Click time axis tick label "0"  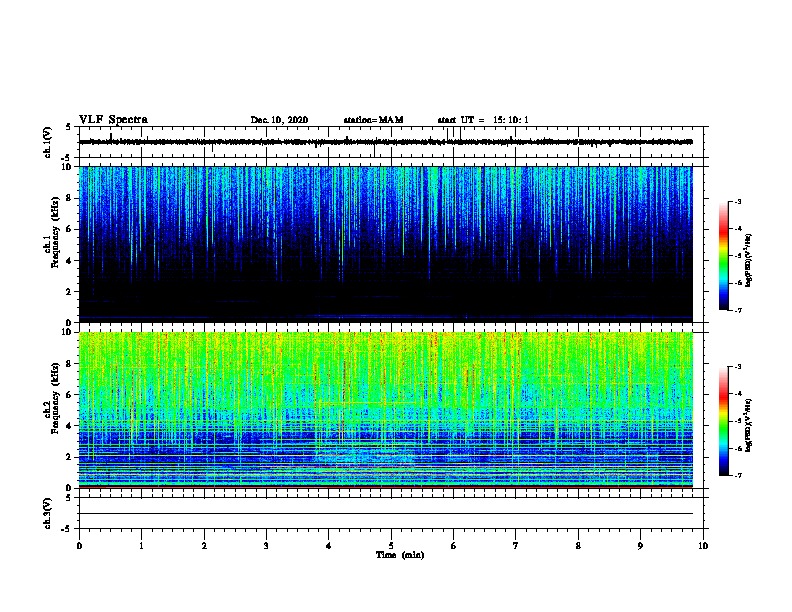[x=79, y=546]
